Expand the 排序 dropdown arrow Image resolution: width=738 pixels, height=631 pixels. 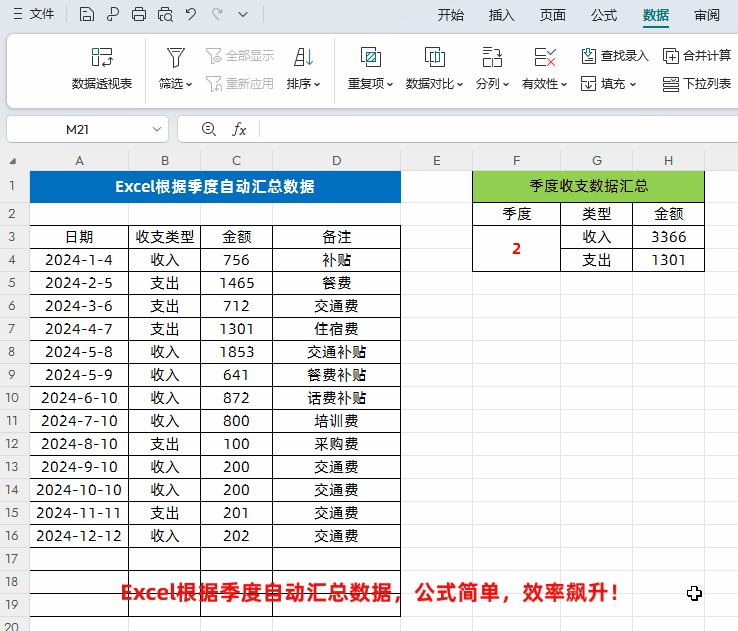(317, 85)
